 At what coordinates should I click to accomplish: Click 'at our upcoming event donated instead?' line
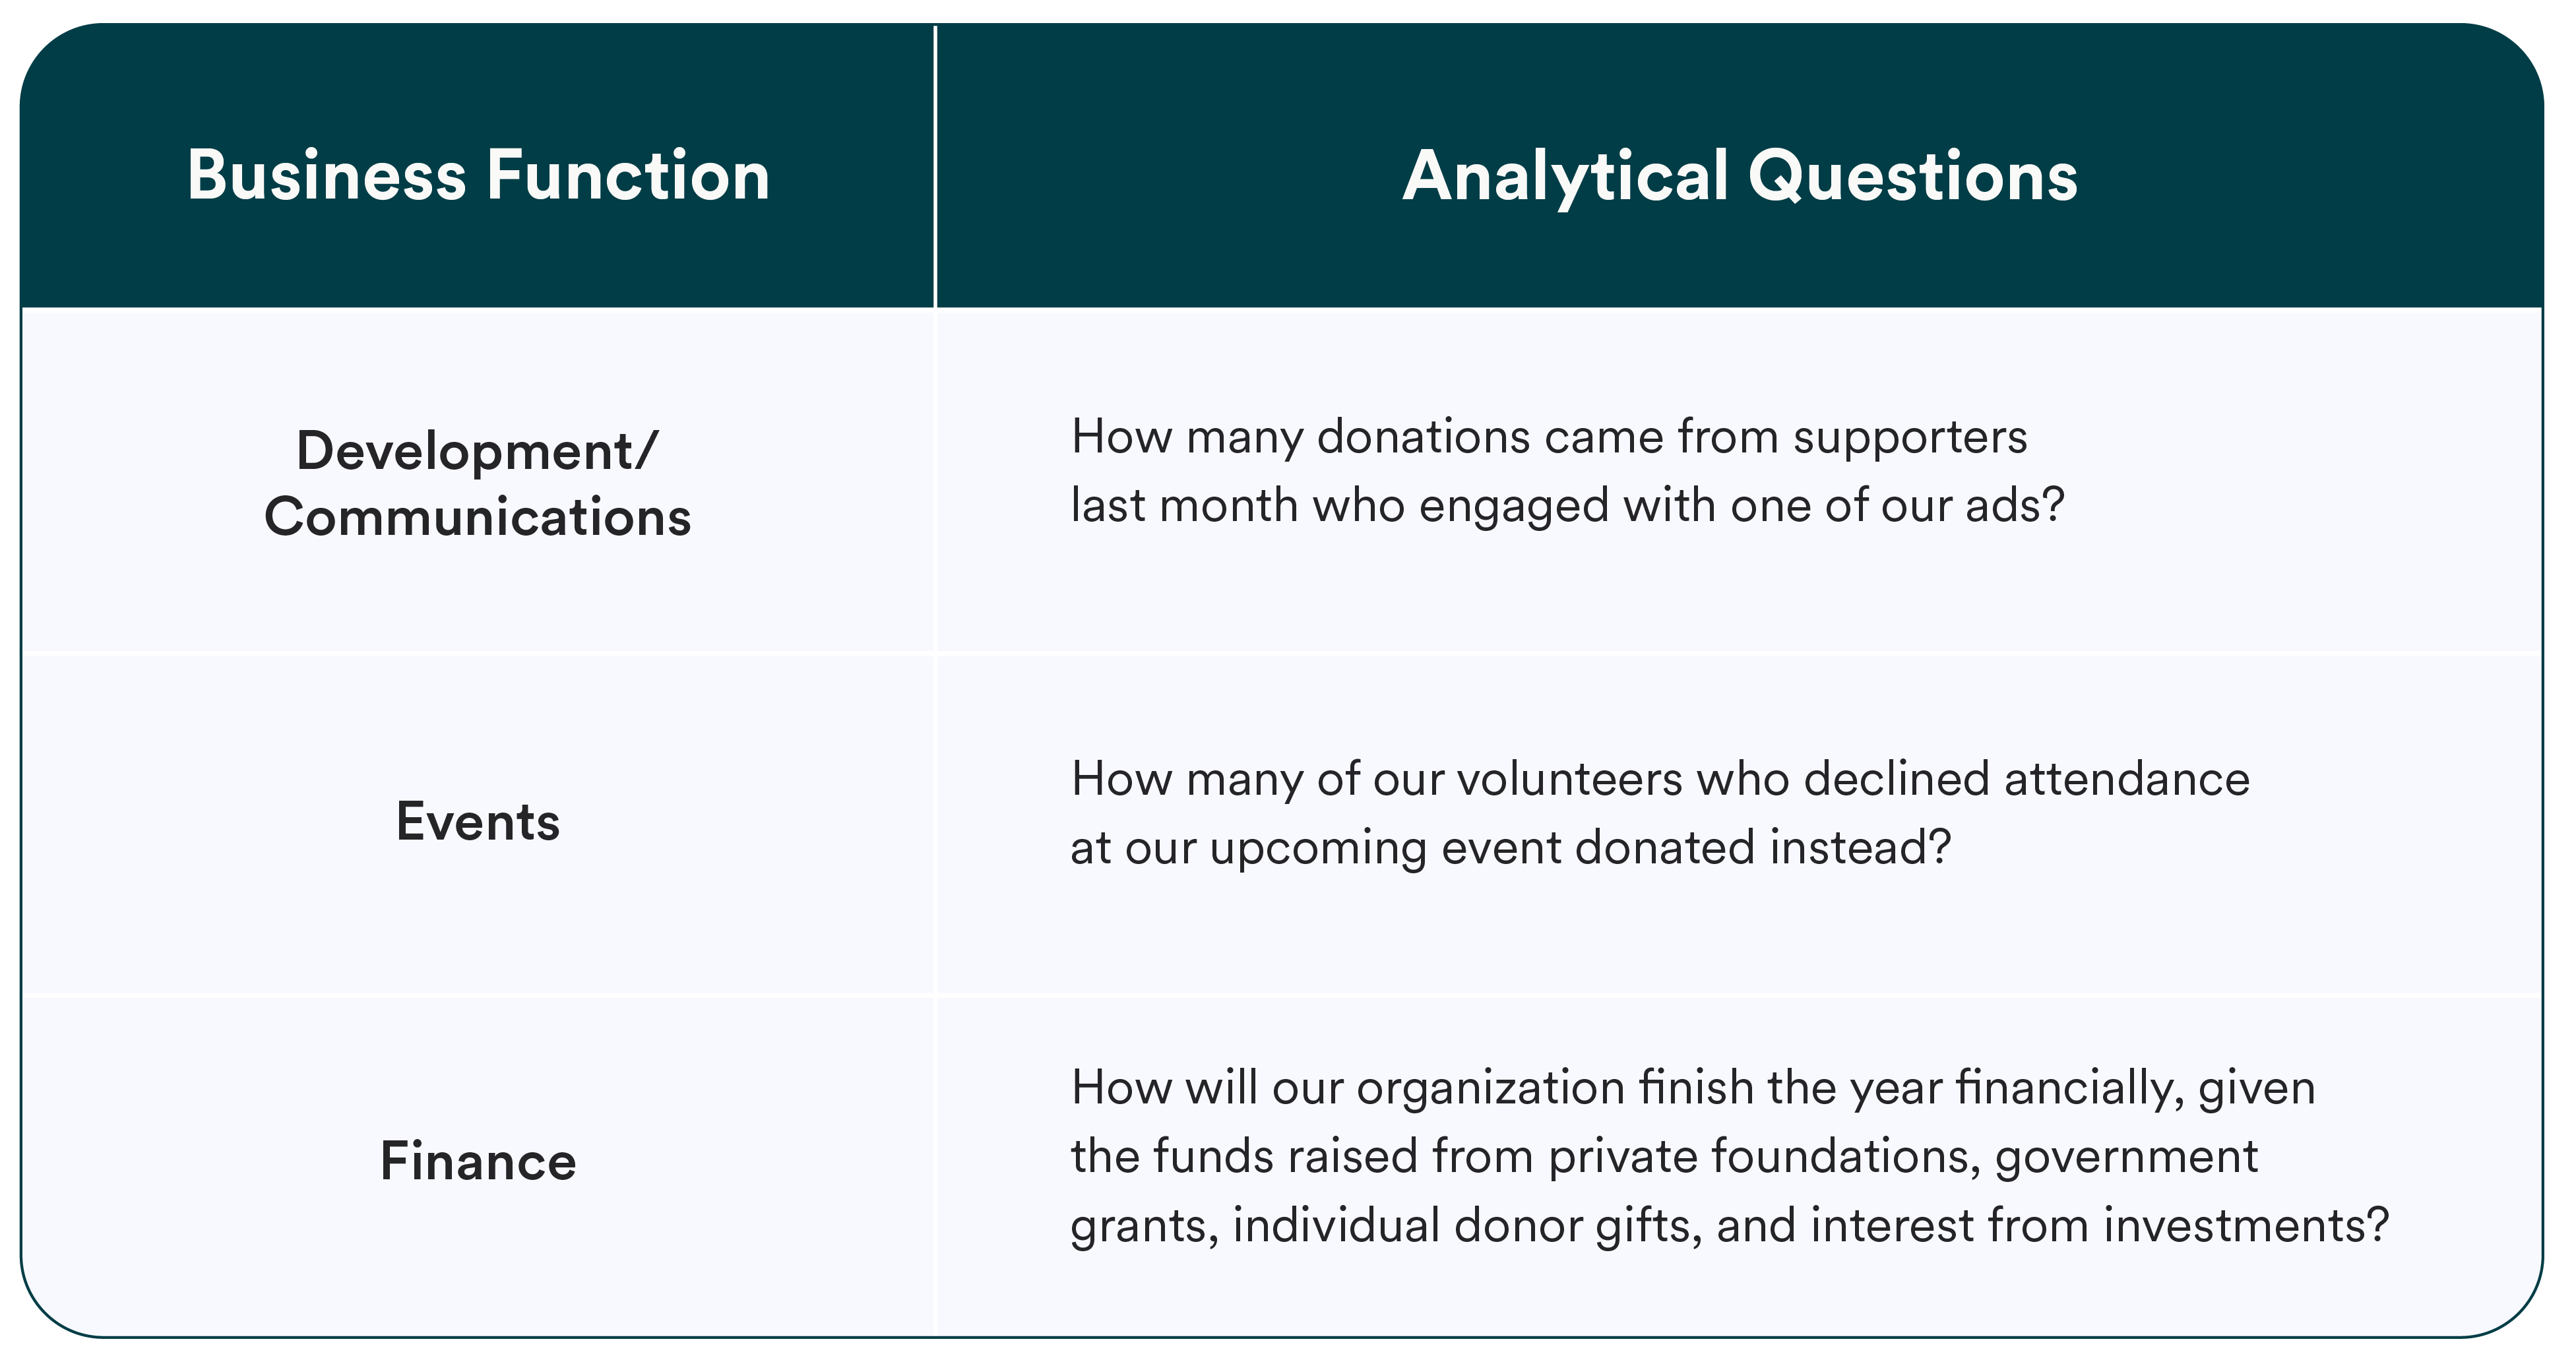1510,848
